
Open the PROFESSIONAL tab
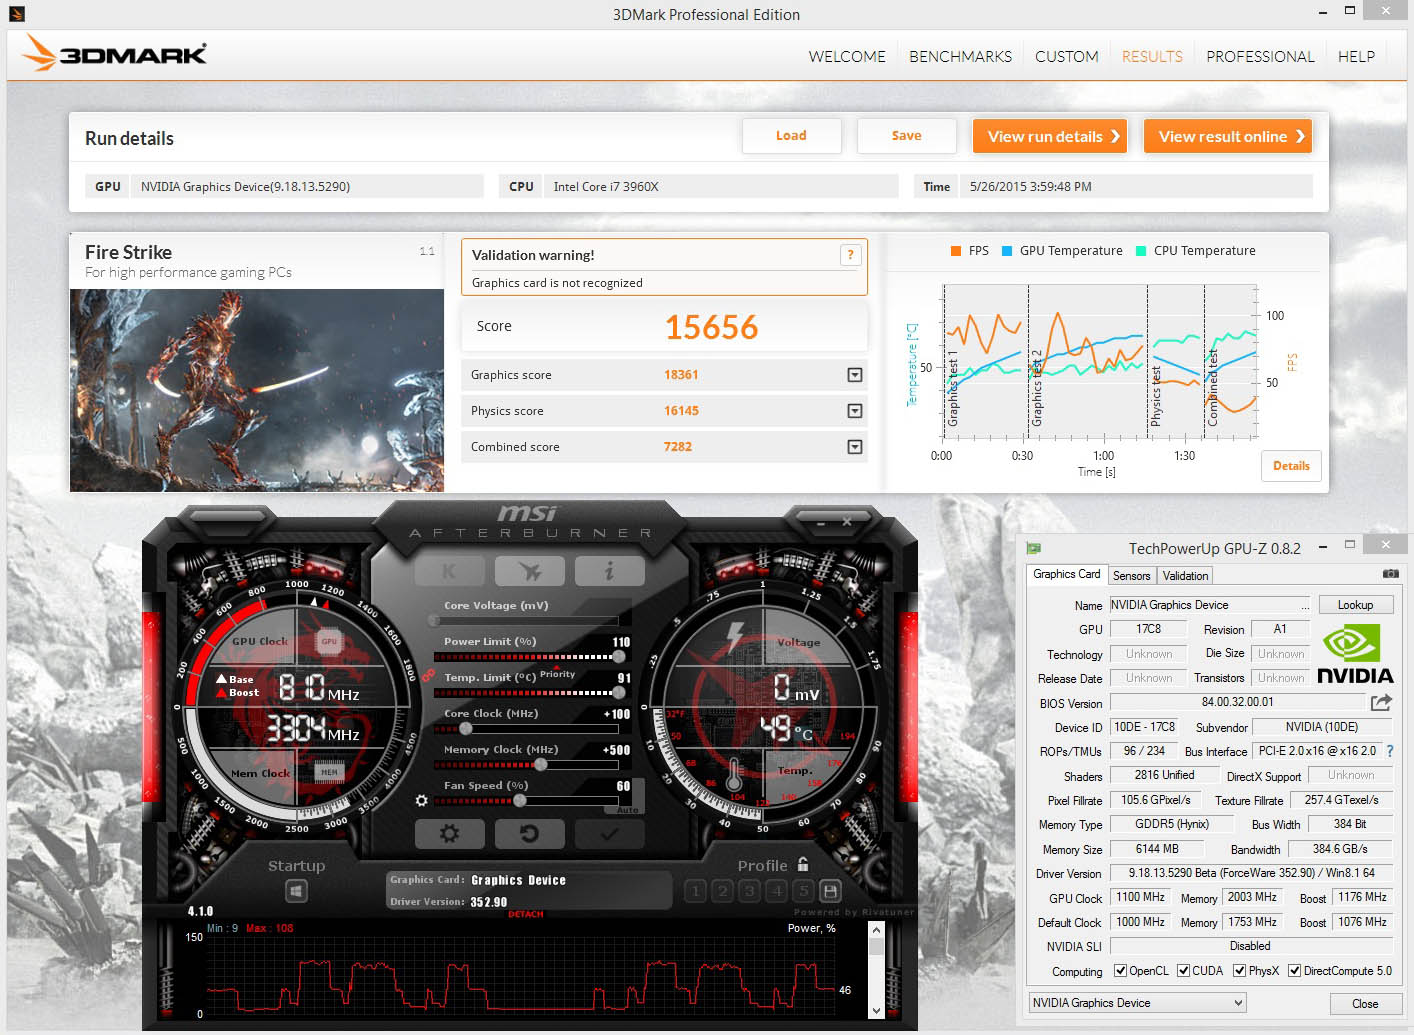[x=1260, y=57]
